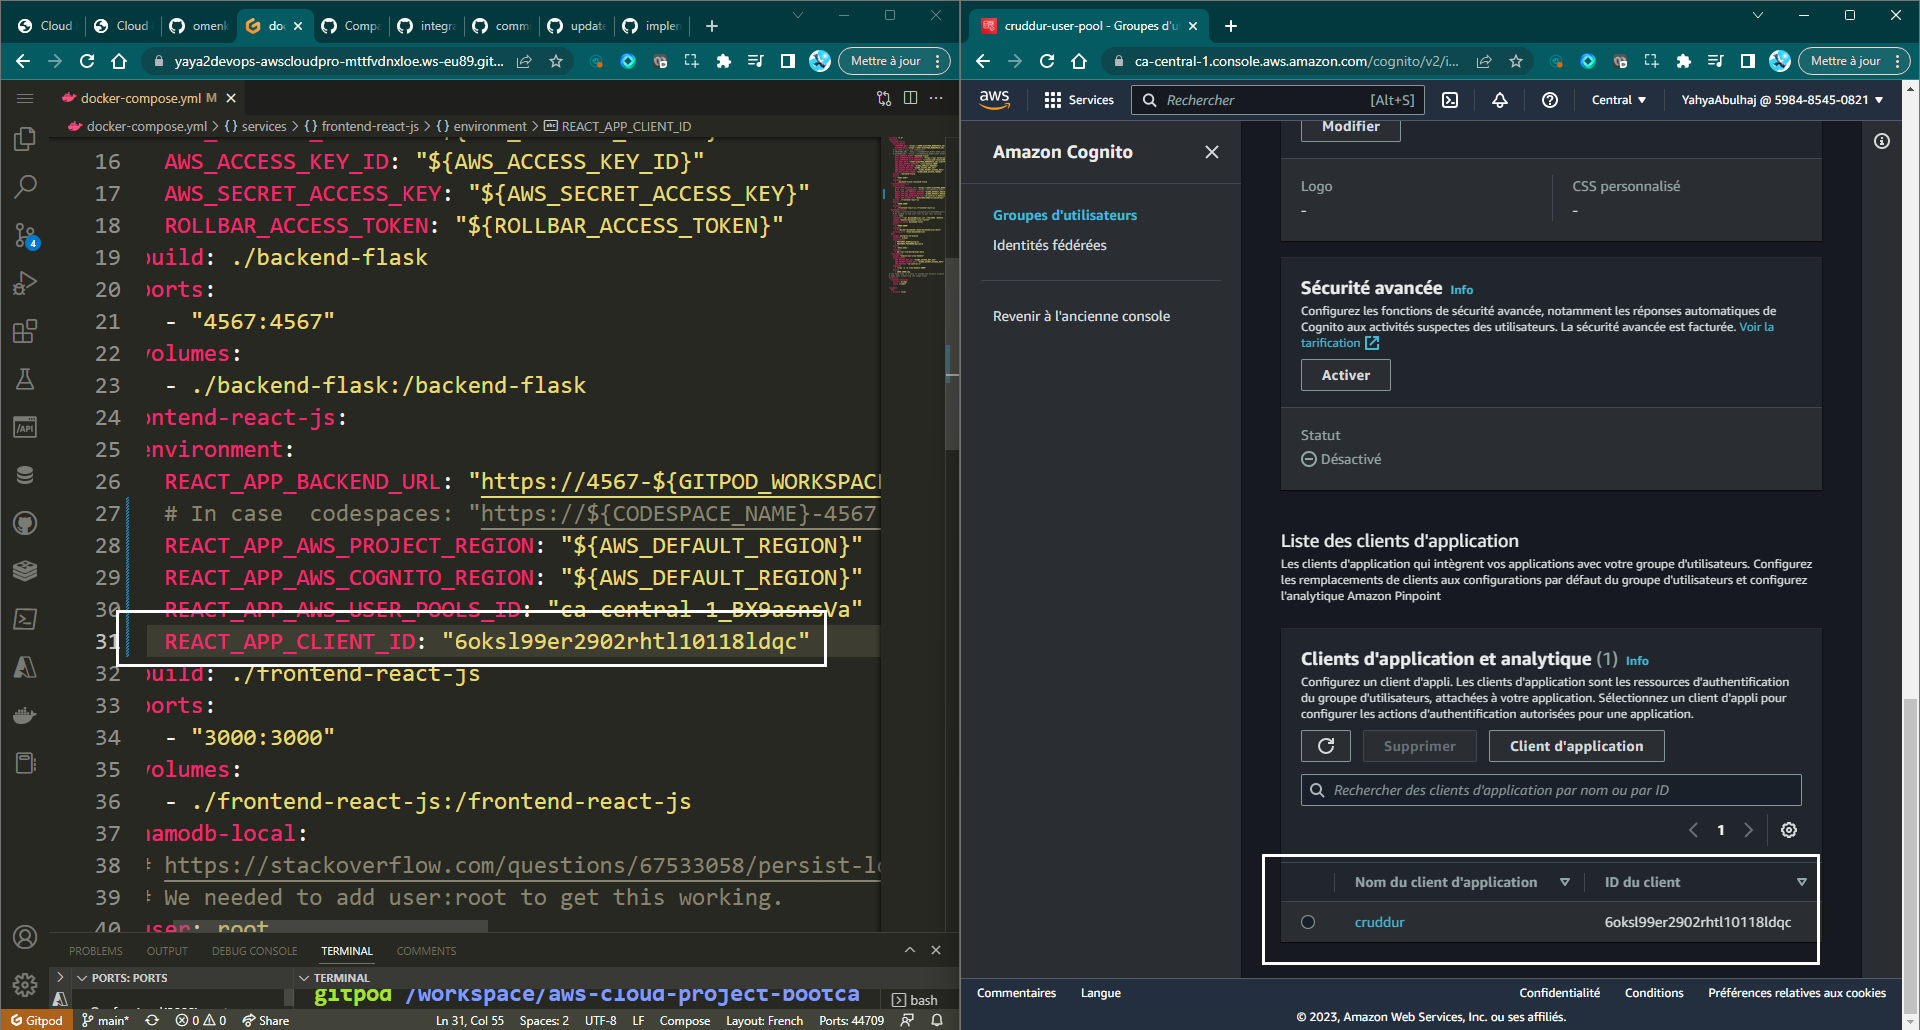The height and width of the screenshot is (1030, 1920).
Task: Open AWS CloudShell icon in console header
Action: (x=1450, y=100)
